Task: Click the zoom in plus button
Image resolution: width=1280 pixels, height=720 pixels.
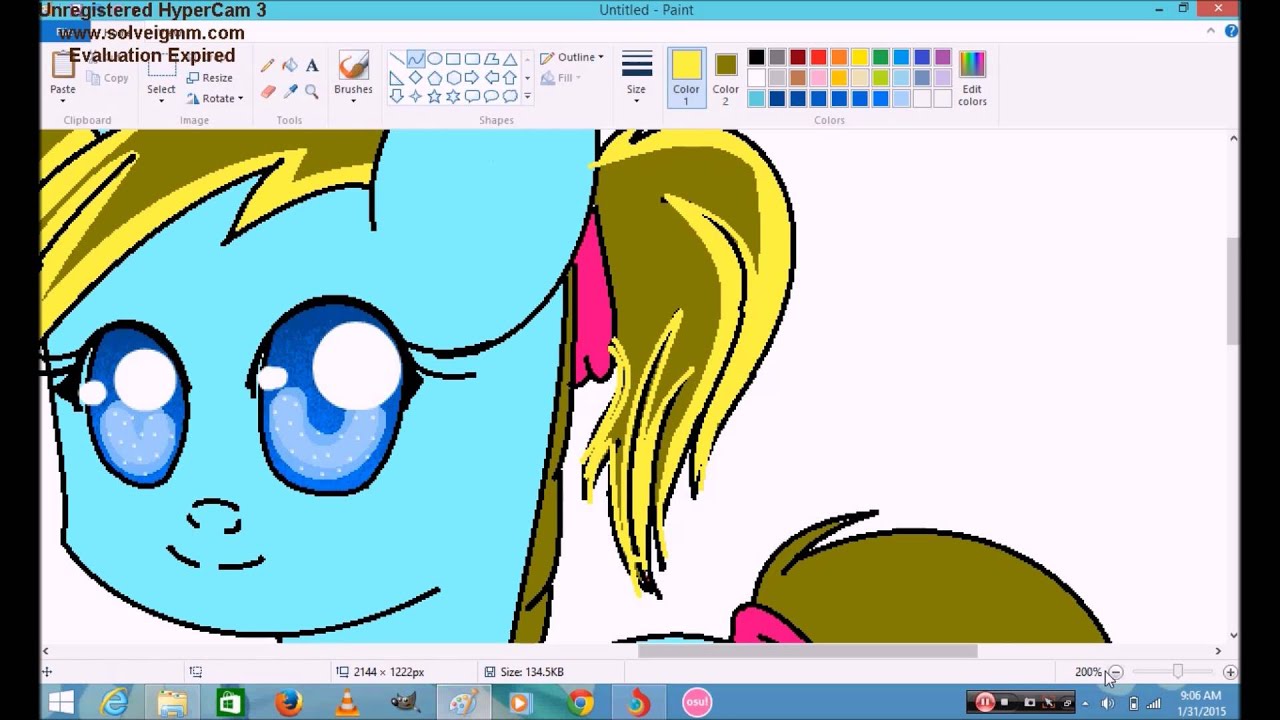Action: click(1230, 672)
